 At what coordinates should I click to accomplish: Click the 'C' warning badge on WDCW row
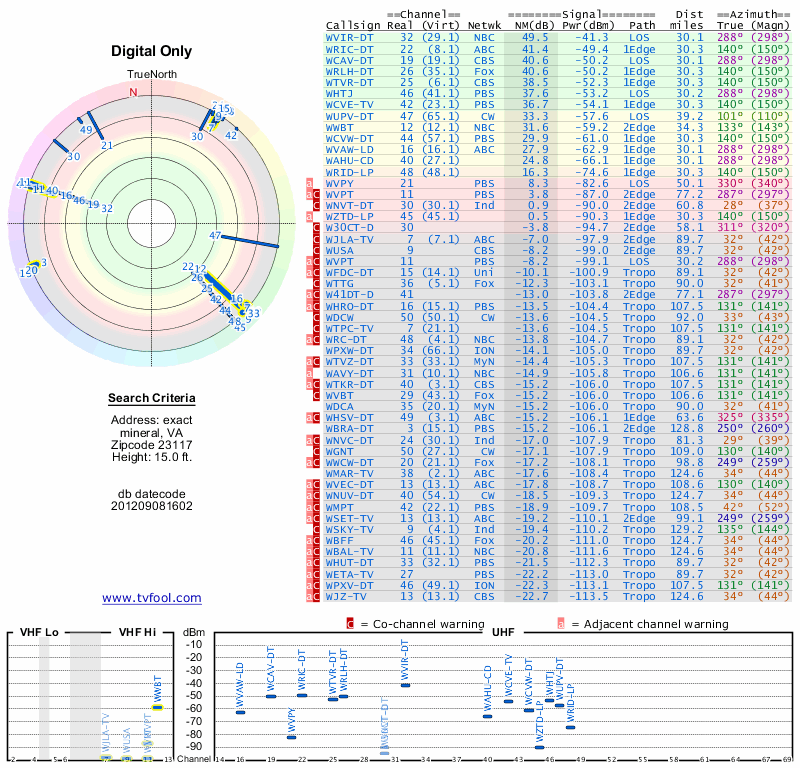[x=316, y=317]
